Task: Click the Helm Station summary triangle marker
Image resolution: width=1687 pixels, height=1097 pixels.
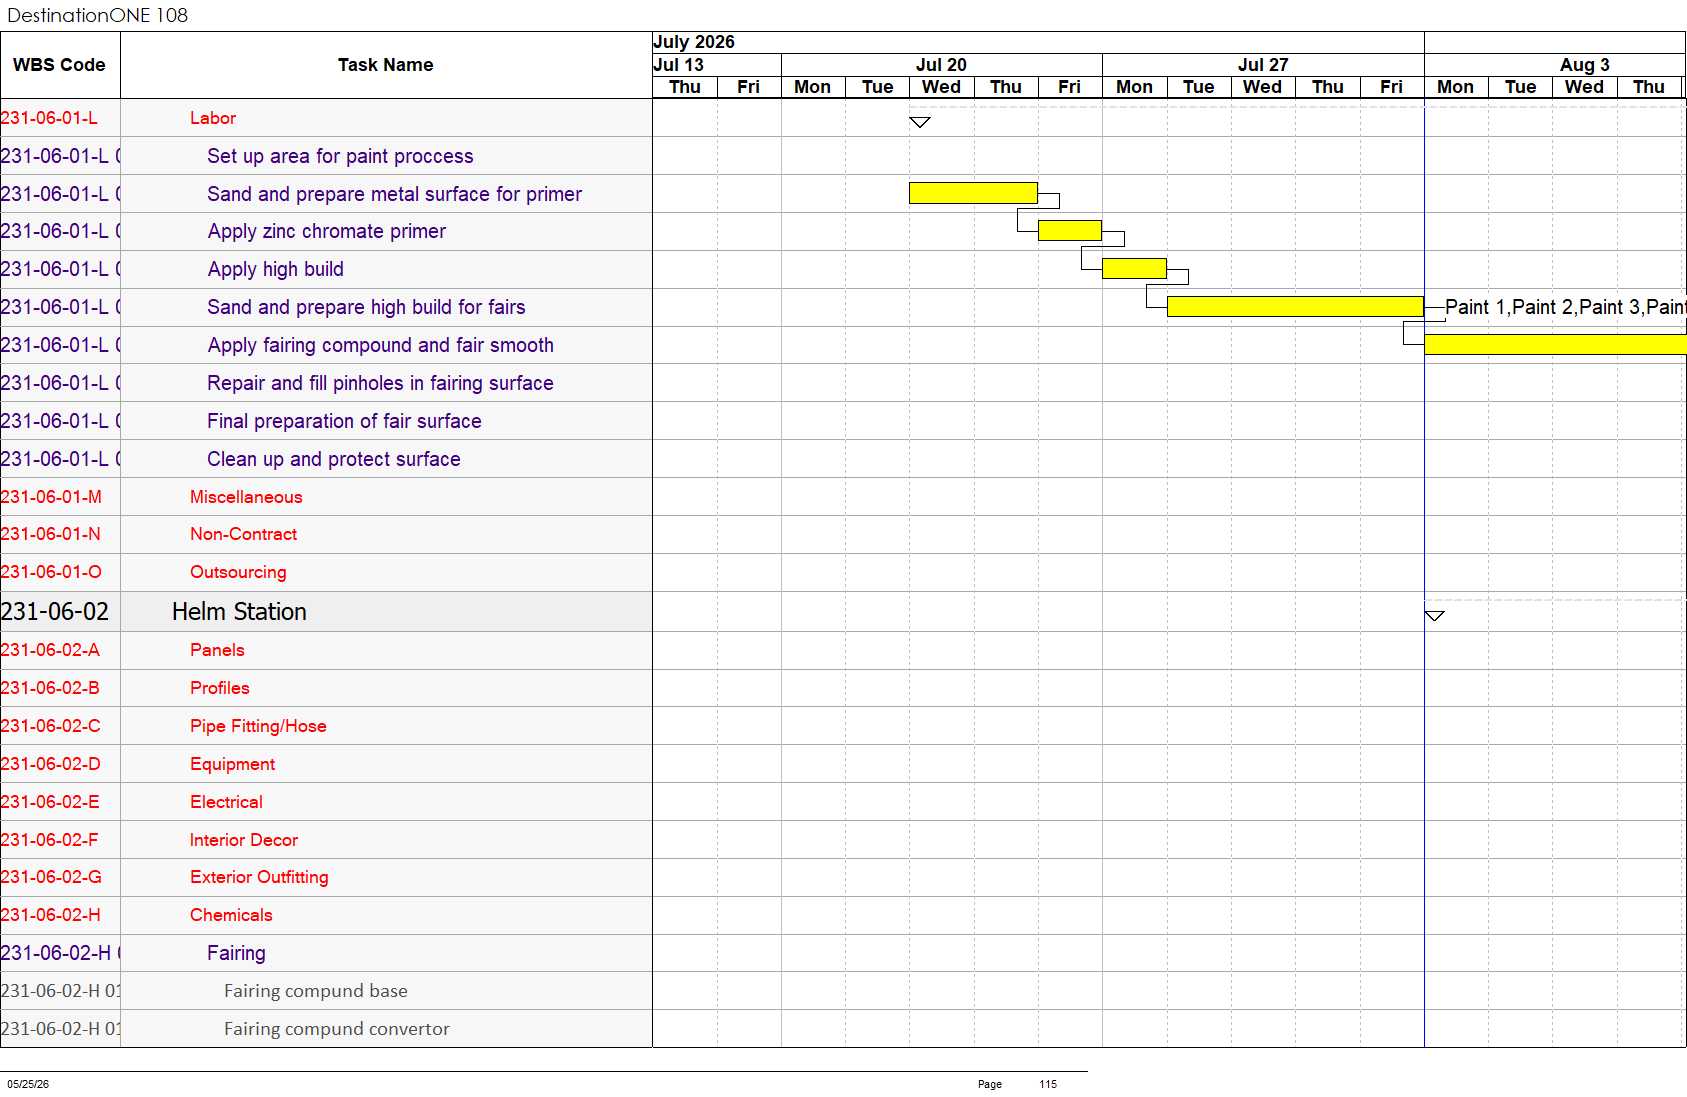Action: [1434, 616]
